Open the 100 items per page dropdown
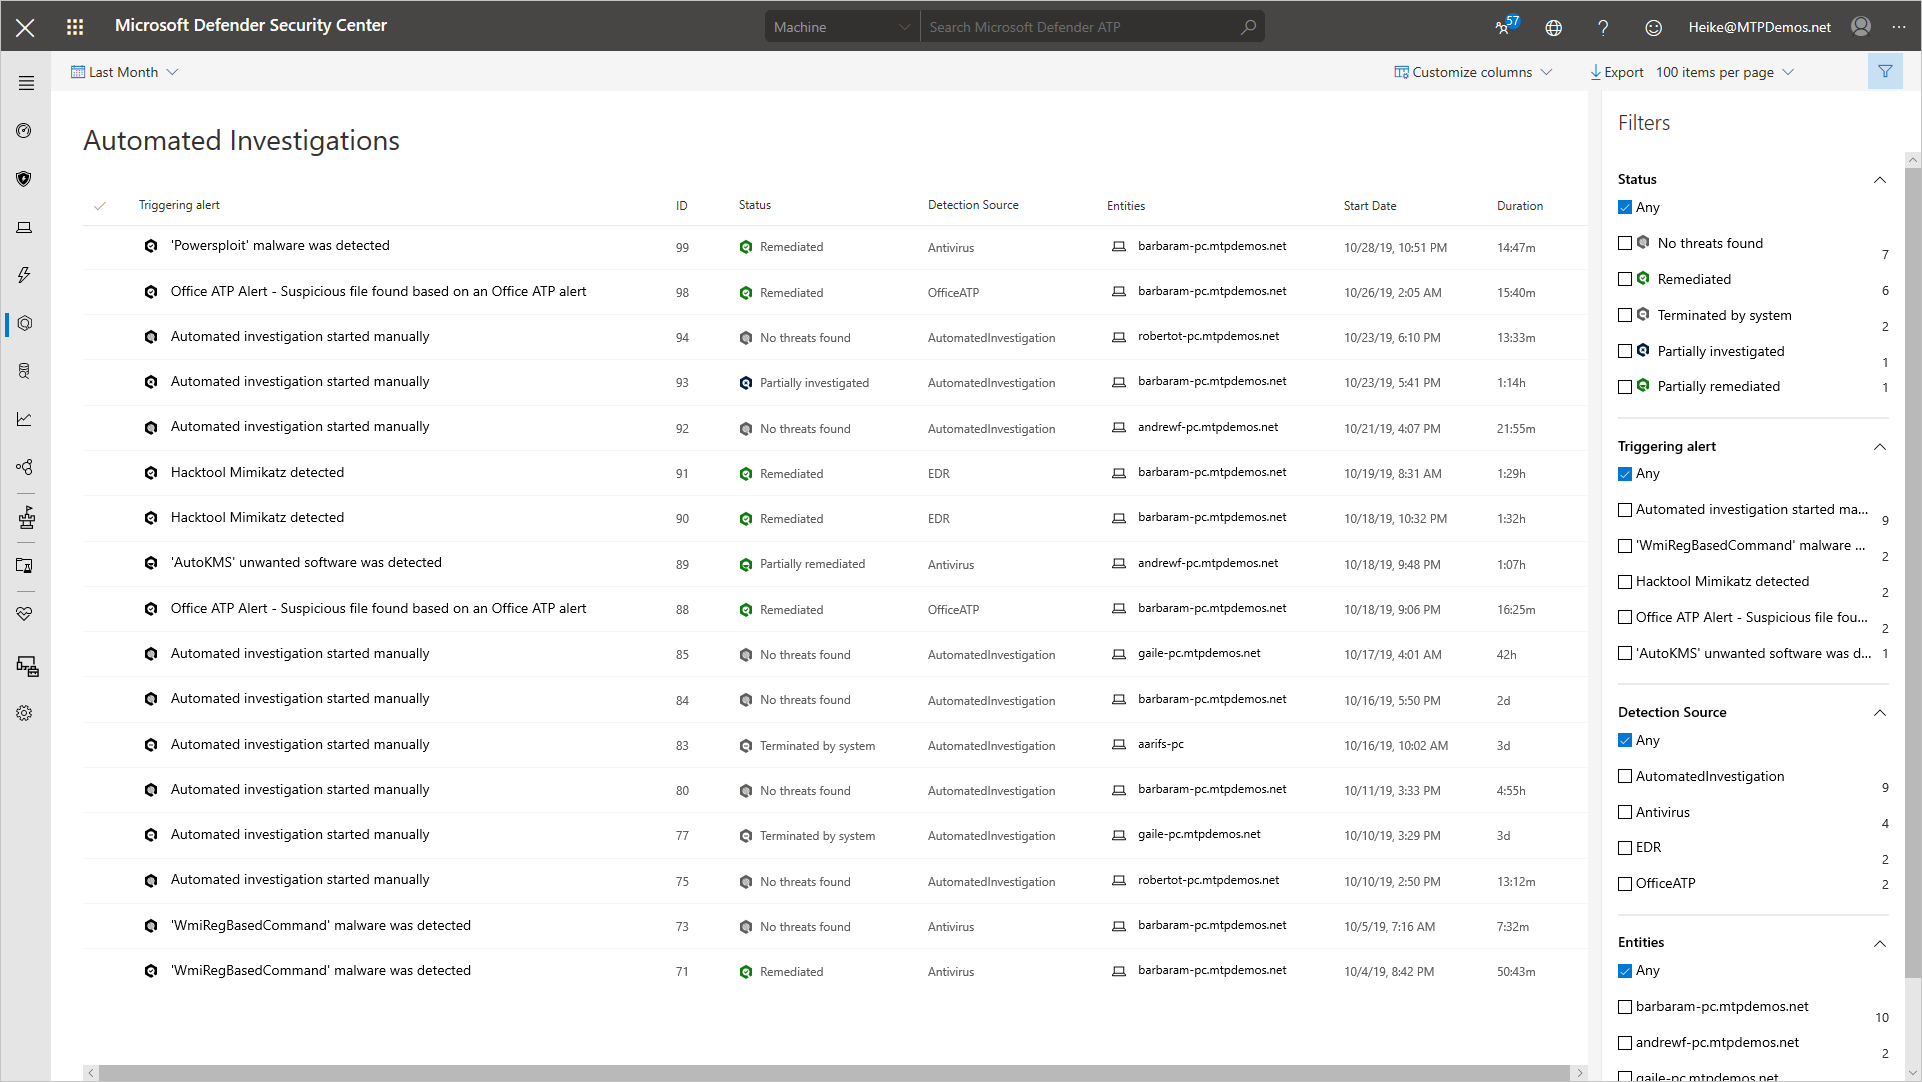 pos(1725,72)
